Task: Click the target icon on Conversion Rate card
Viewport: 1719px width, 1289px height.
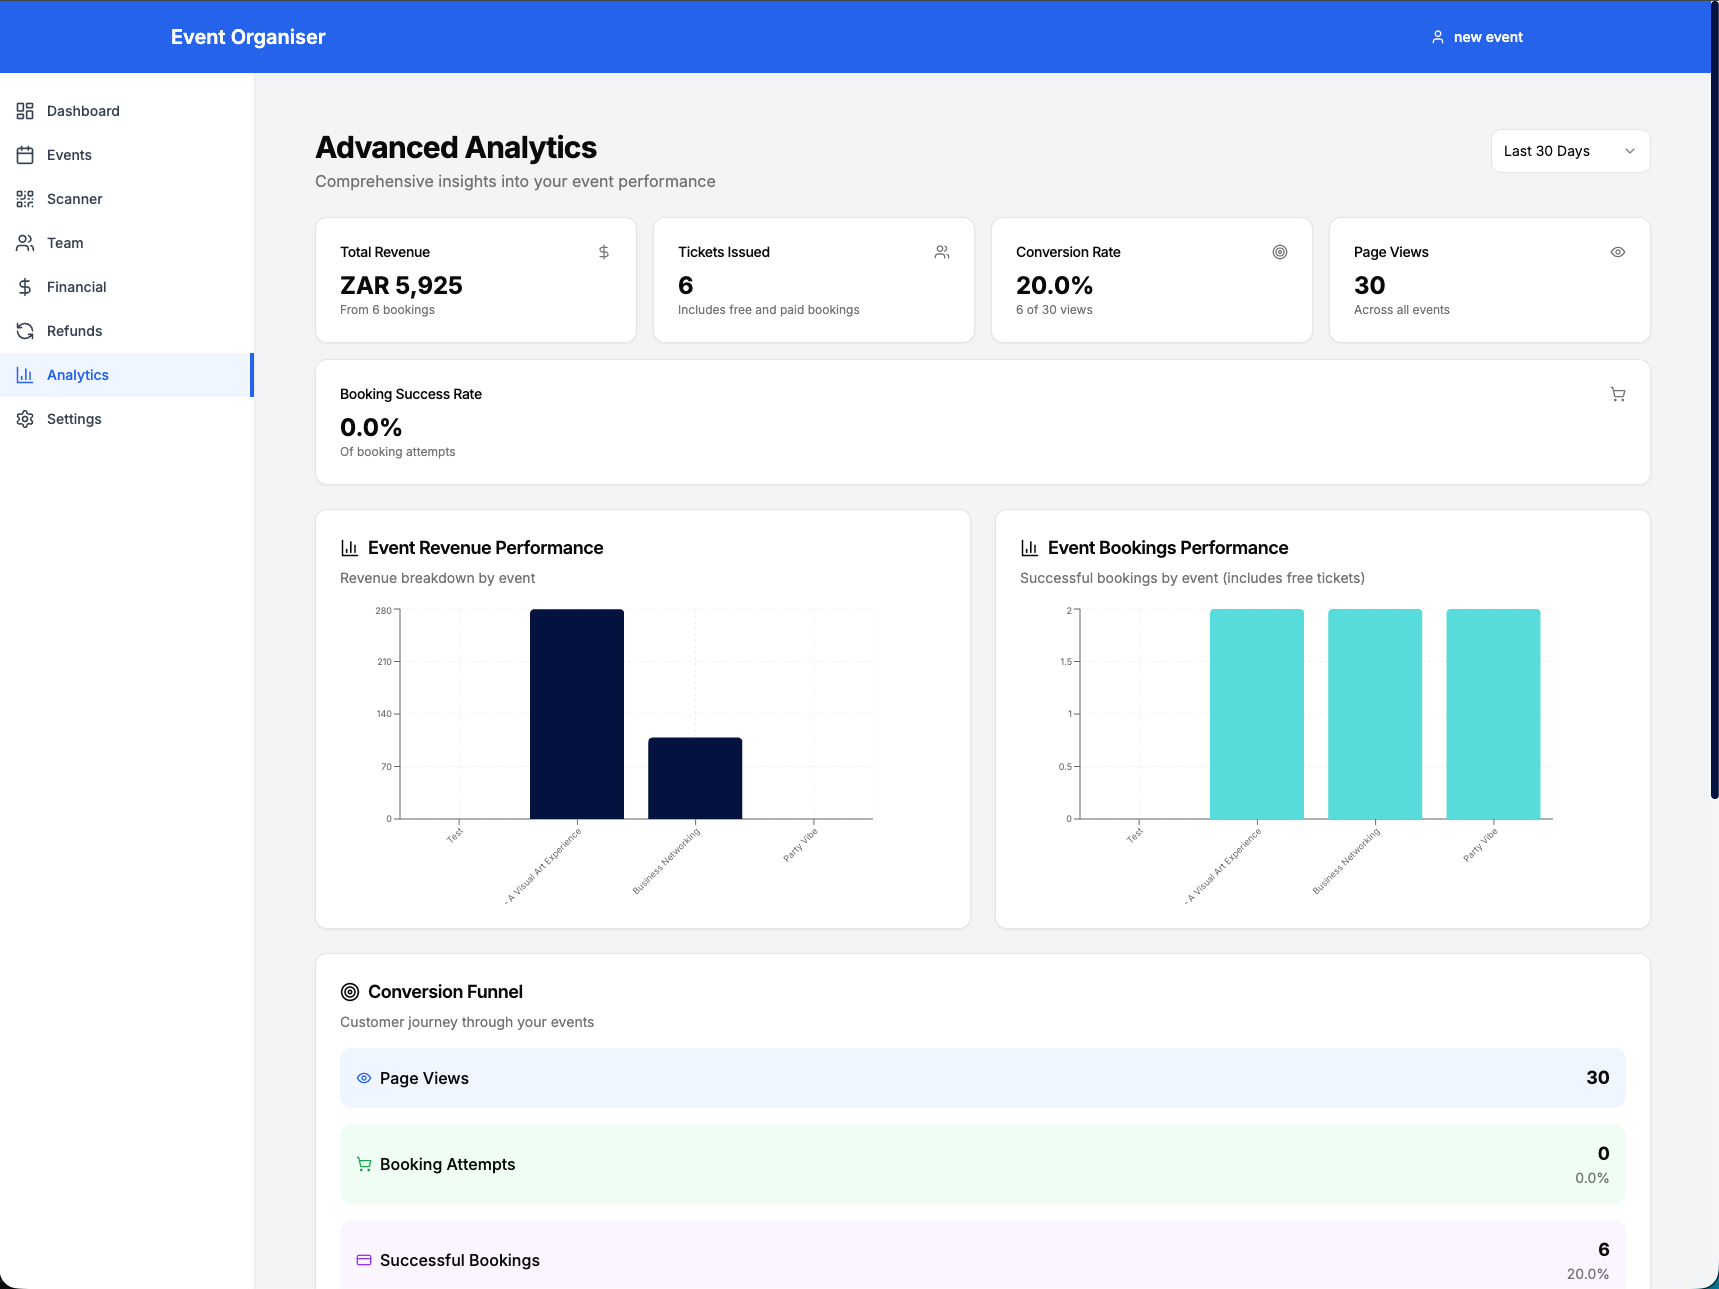Action: [x=1280, y=252]
